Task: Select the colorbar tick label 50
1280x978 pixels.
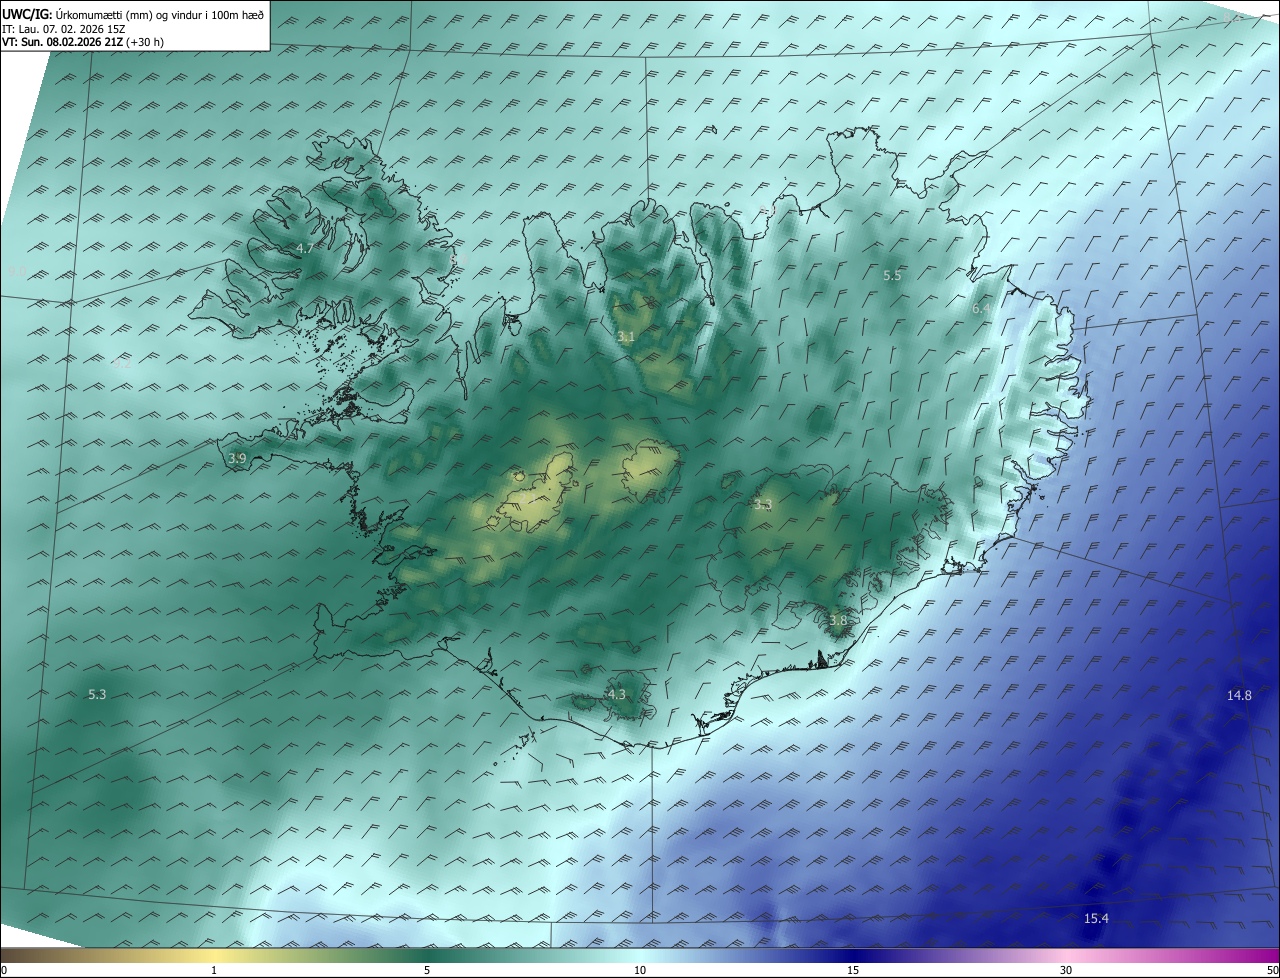Action: (x=1272, y=970)
